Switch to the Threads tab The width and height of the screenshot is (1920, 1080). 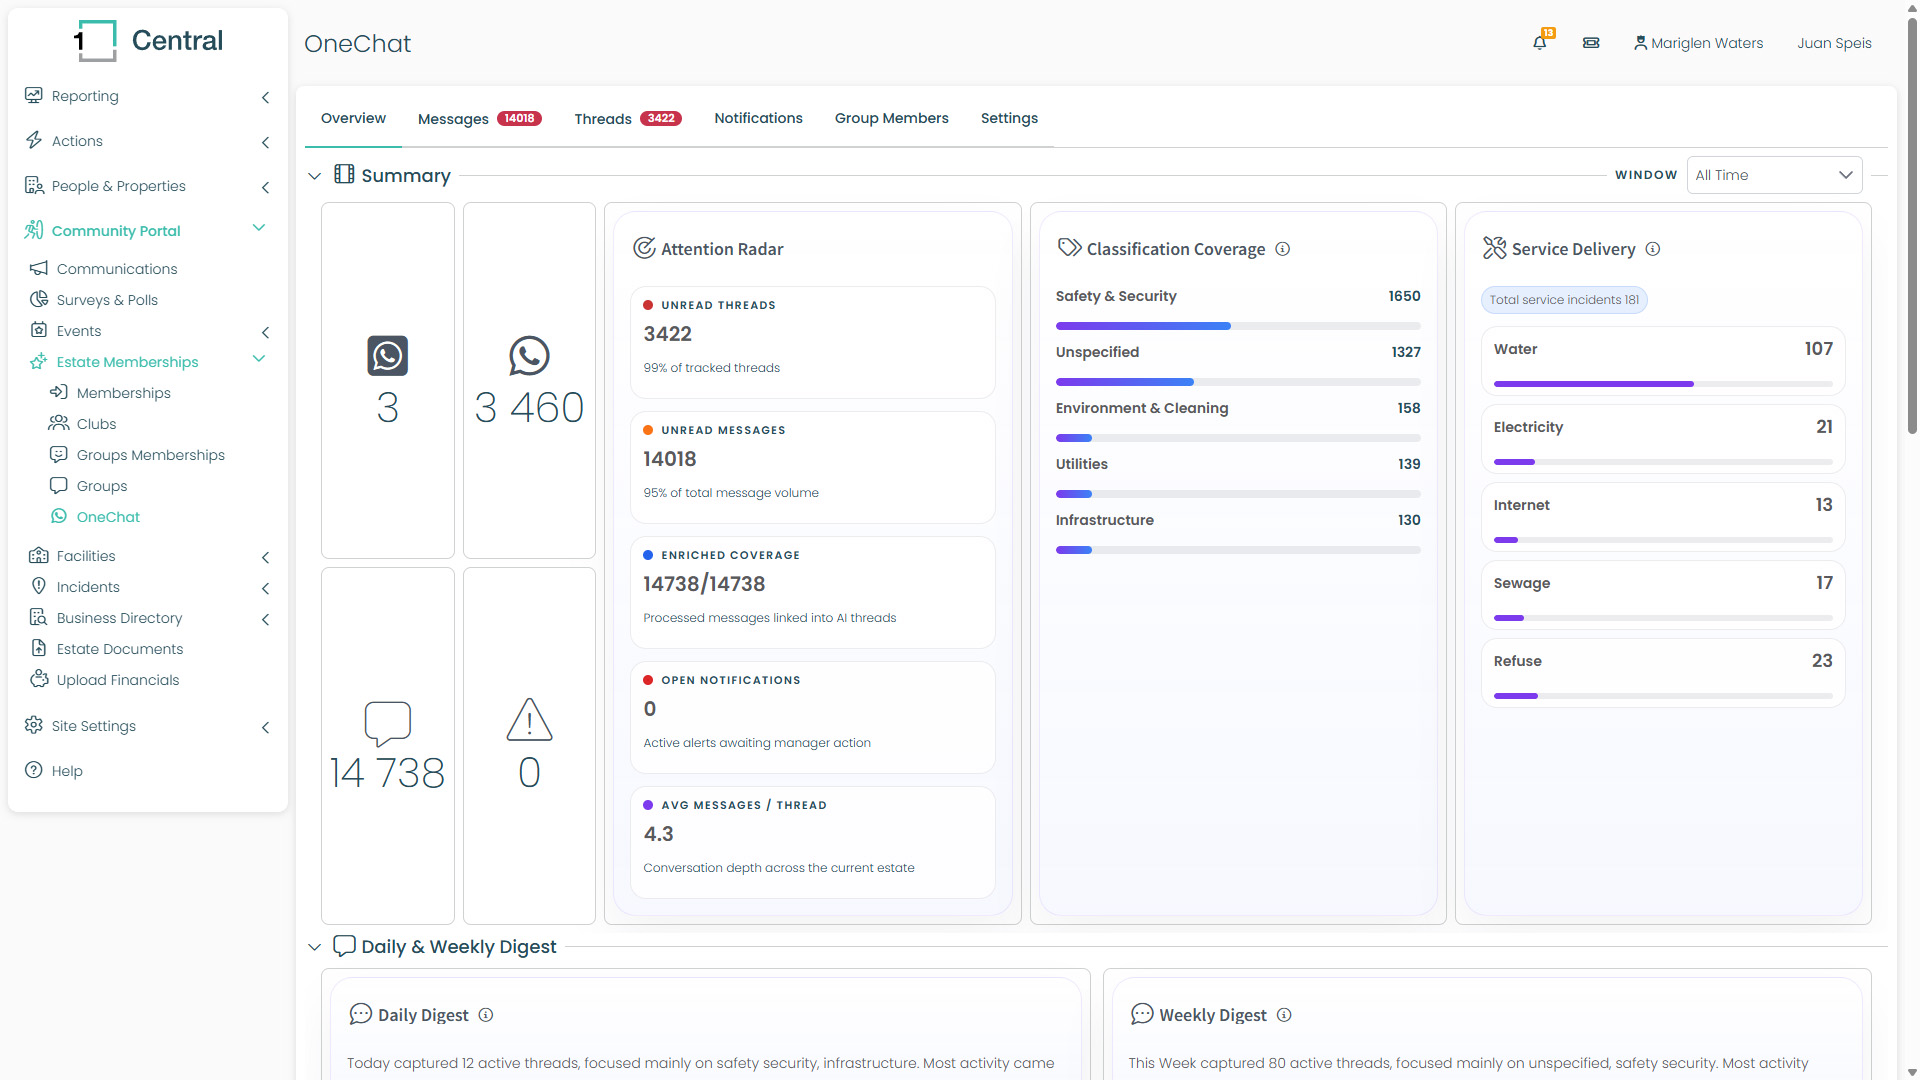tap(627, 119)
